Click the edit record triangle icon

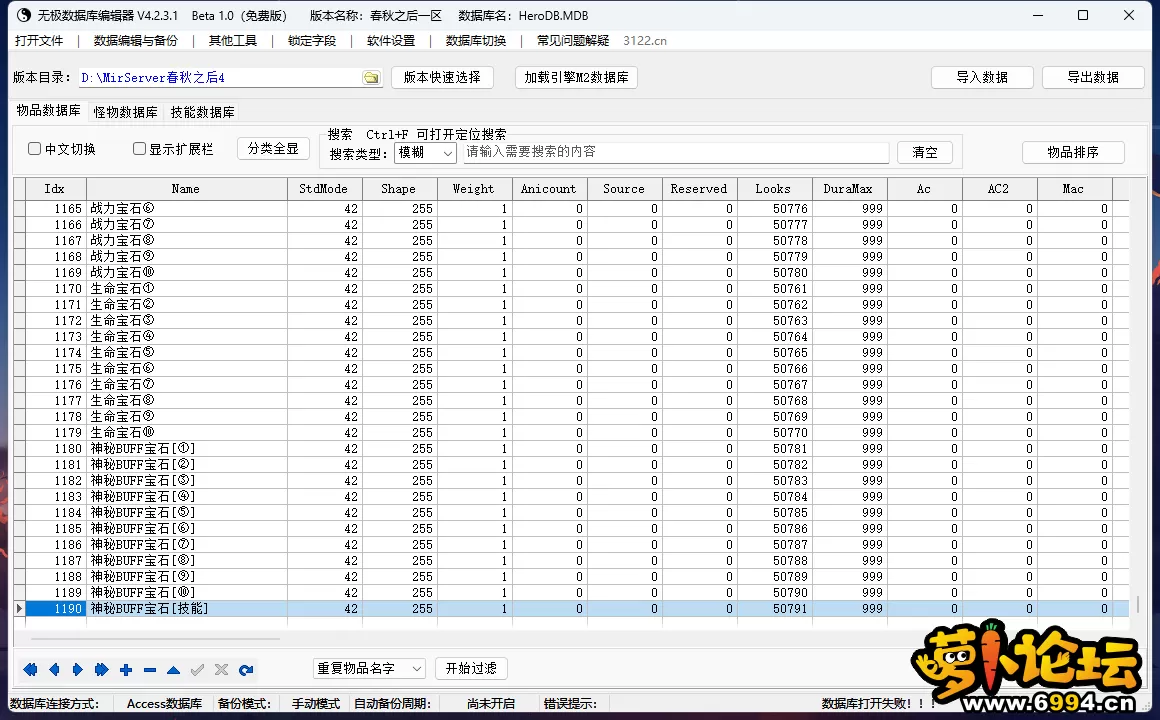click(x=174, y=670)
